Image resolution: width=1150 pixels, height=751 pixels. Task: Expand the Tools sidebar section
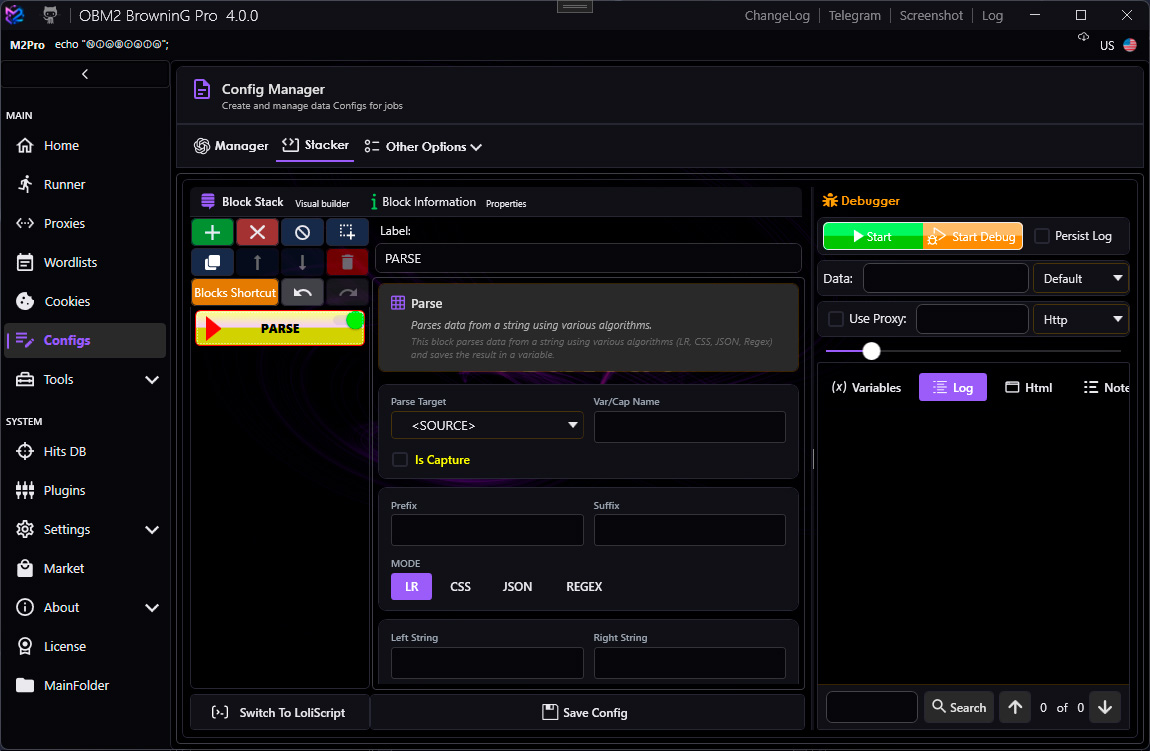coord(85,380)
